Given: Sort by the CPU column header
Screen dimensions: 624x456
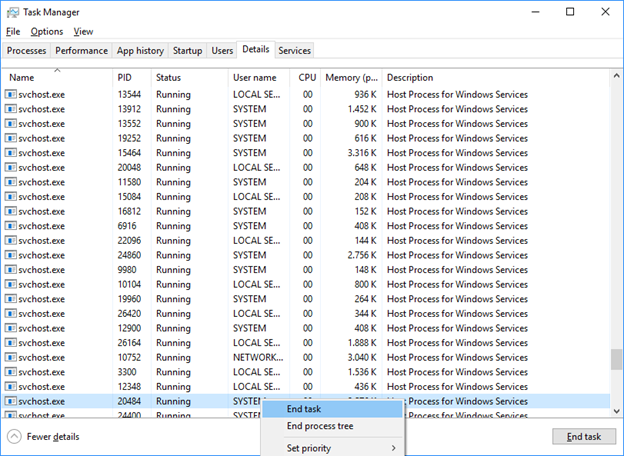Looking at the screenshot, I should click(x=305, y=78).
